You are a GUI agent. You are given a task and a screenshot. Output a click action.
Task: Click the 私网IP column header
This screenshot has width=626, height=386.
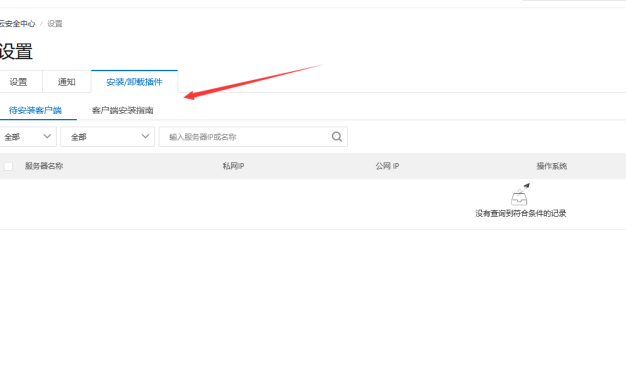tap(234, 166)
